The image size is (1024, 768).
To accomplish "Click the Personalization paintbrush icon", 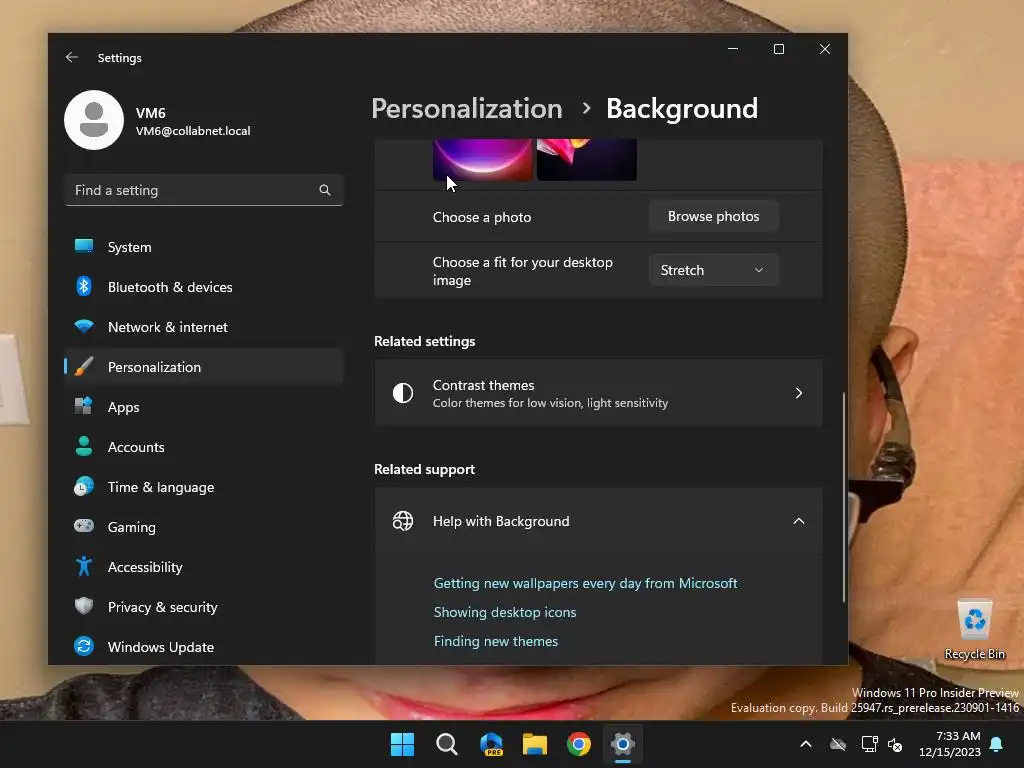I will [x=84, y=366].
